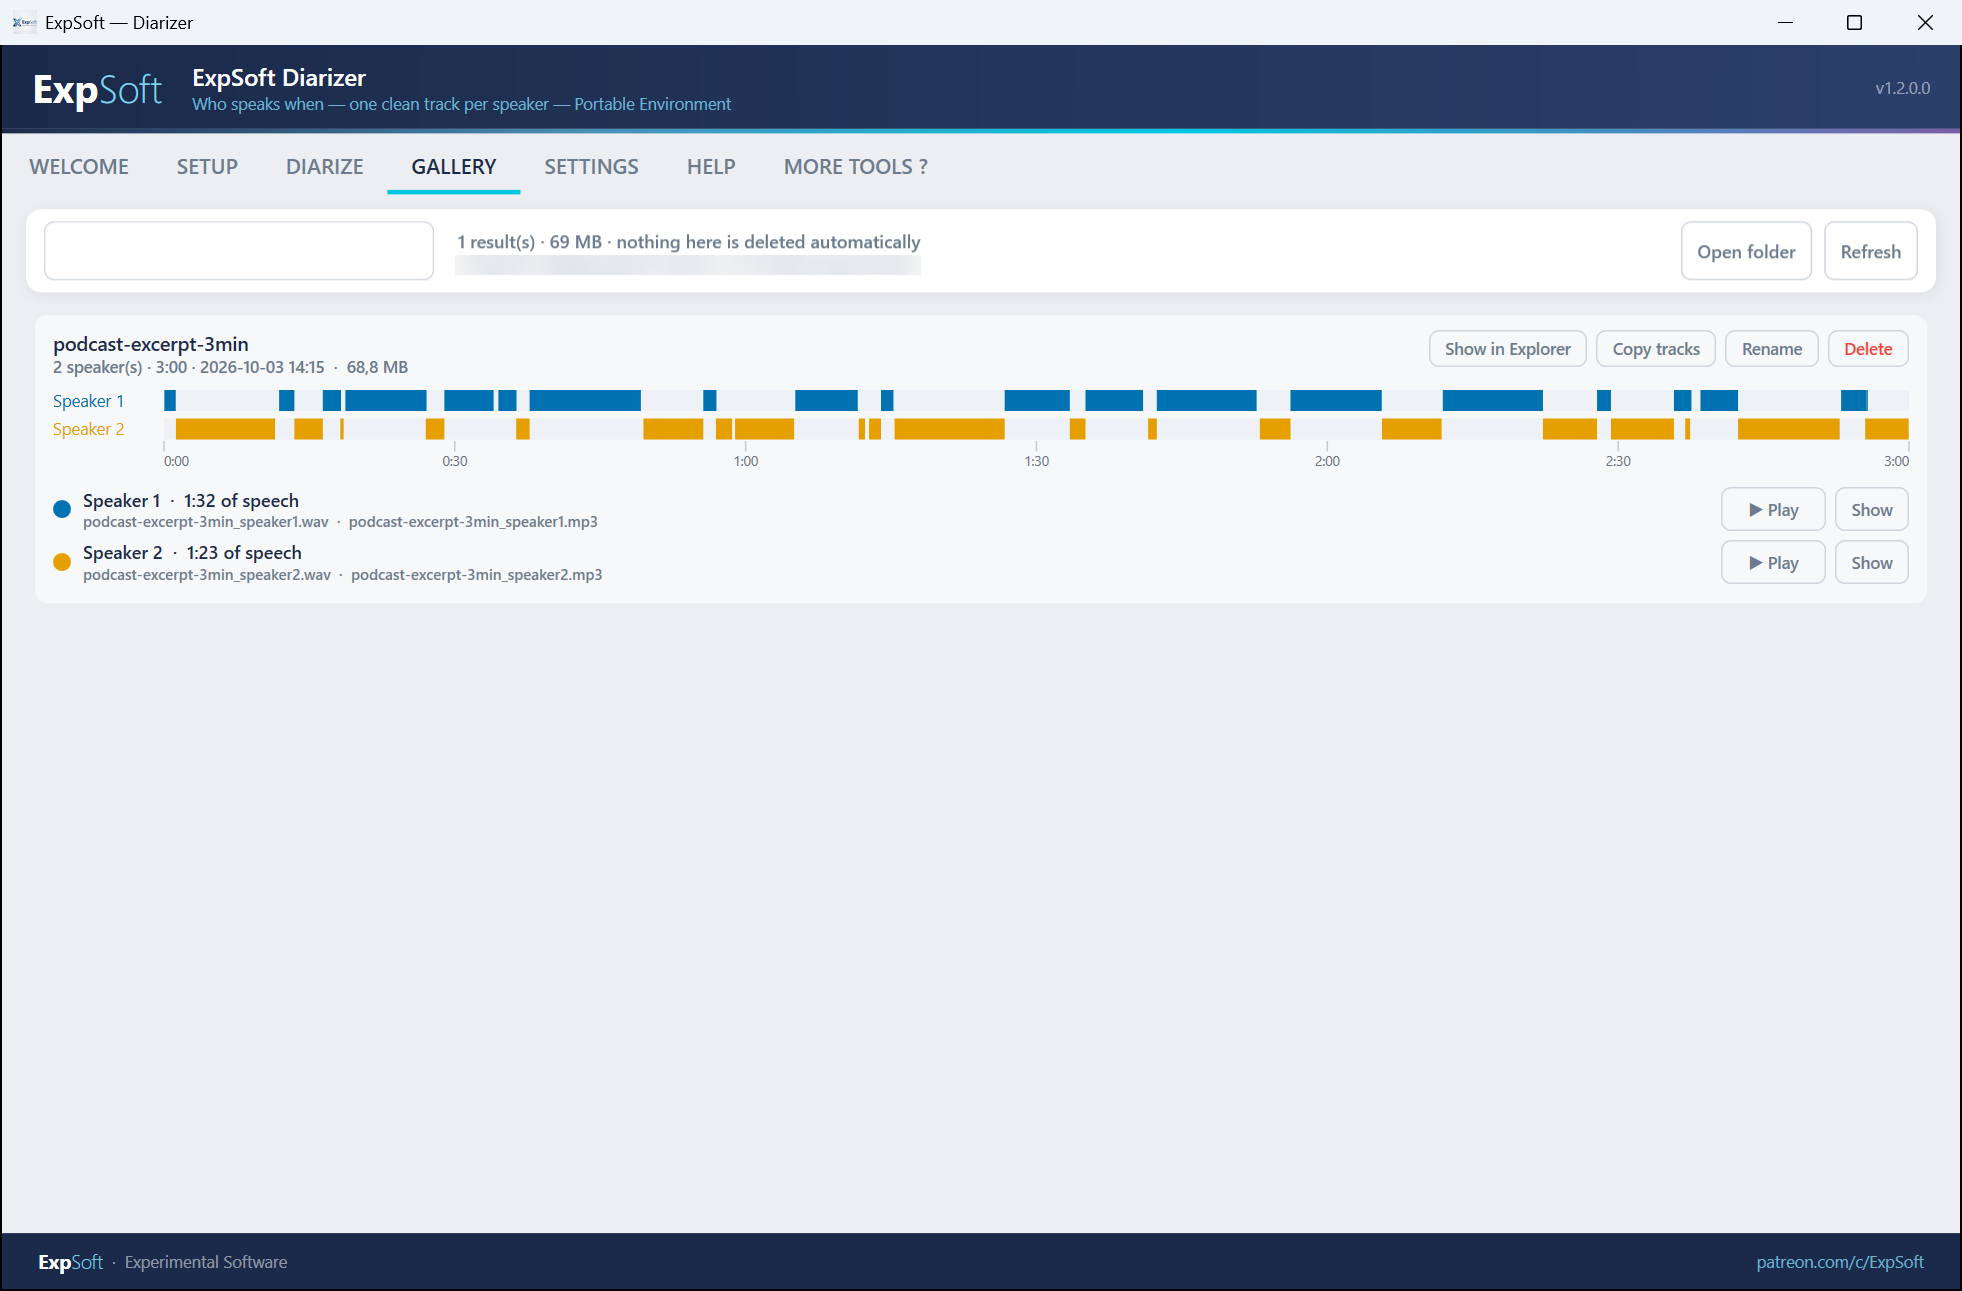
Task: Rename the podcast-excerpt-3min result
Action: [1772, 349]
